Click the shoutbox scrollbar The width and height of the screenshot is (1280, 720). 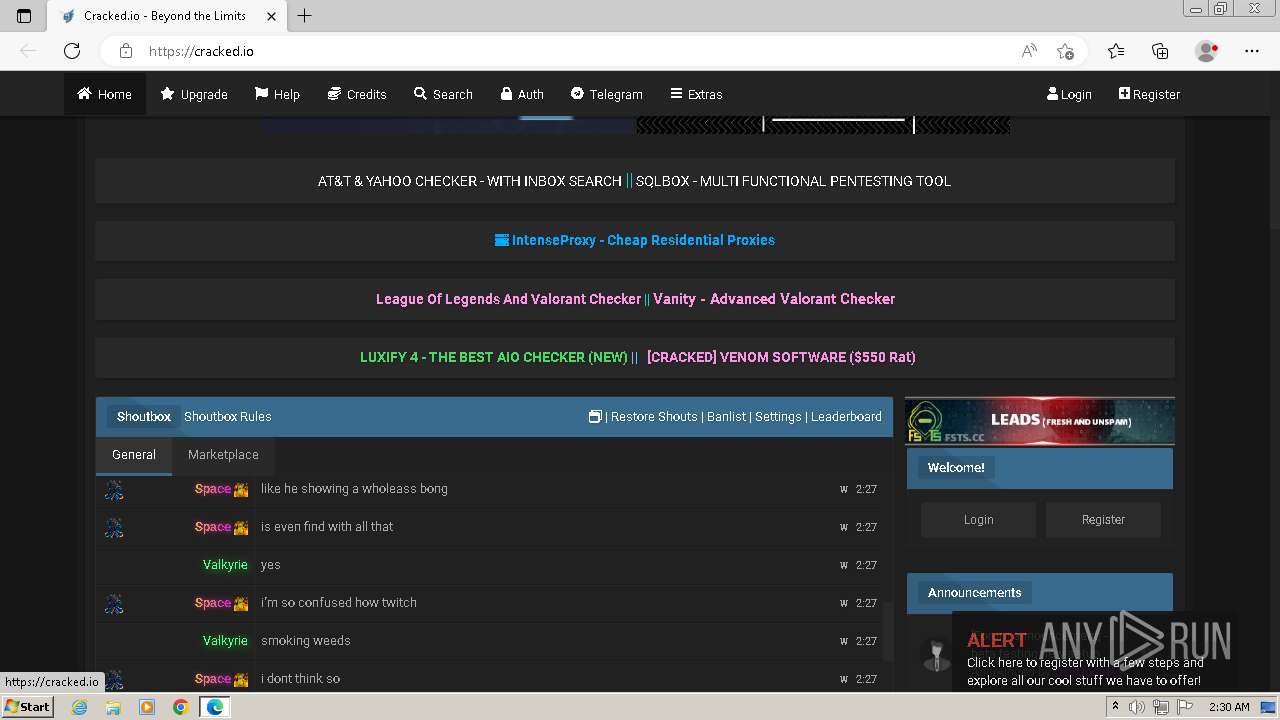(x=888, y=629)
